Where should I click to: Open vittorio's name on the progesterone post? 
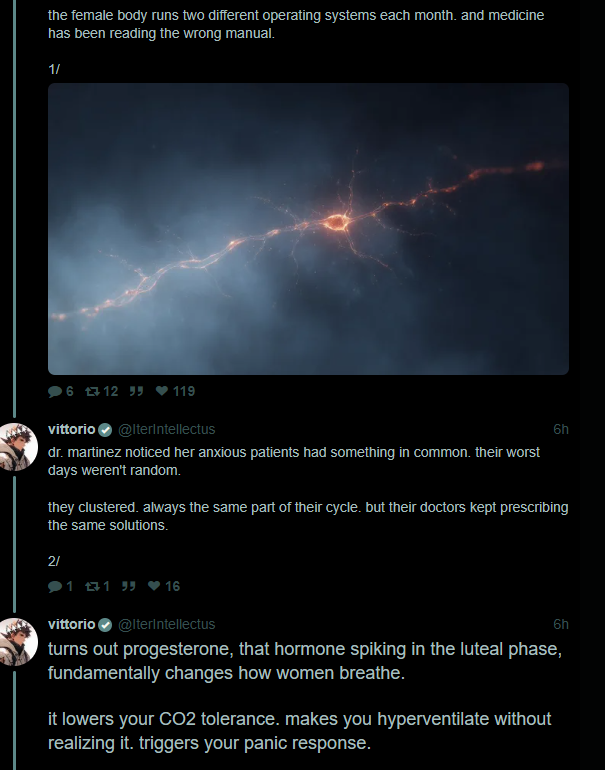72,624
